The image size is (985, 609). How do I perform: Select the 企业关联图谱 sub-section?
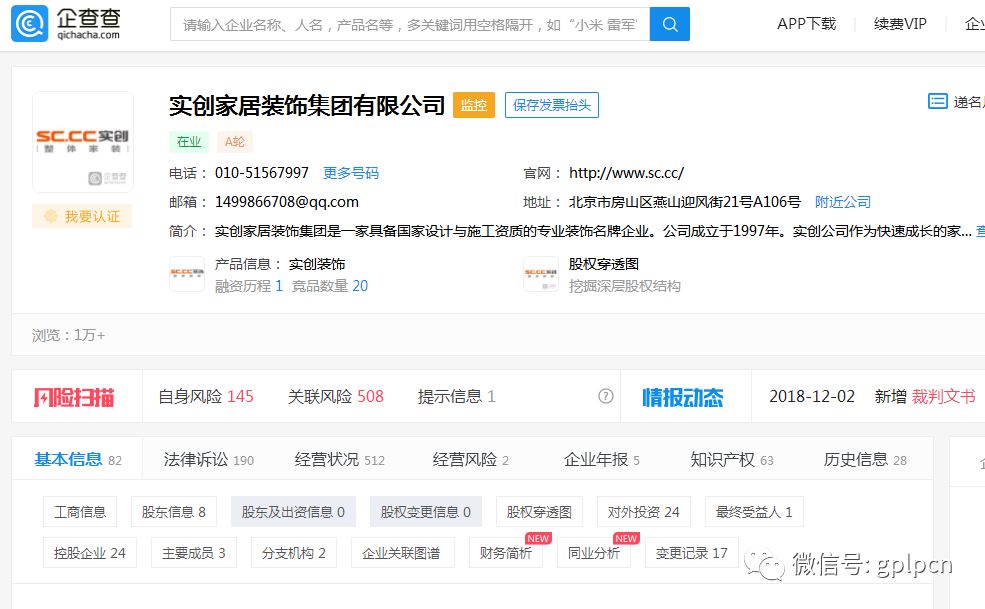coord(402,552)
